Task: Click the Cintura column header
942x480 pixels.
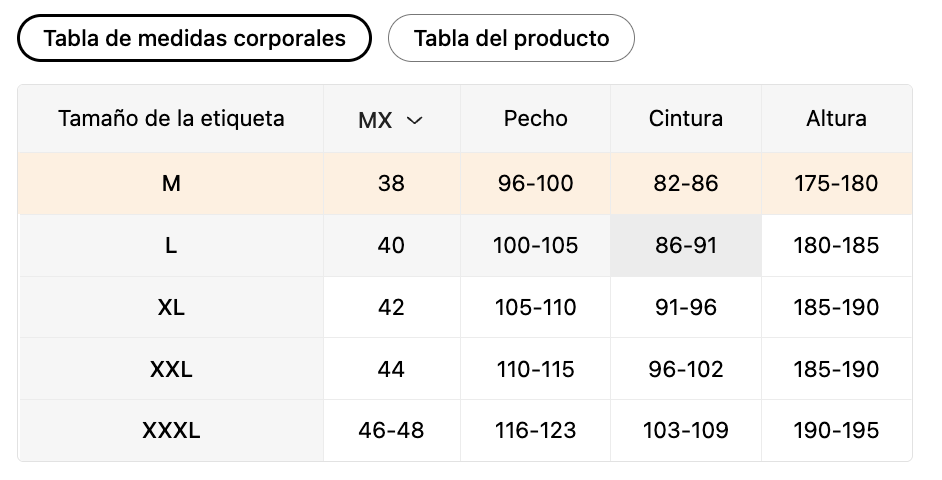Action: pyautogui.click(x=685, y=119)
